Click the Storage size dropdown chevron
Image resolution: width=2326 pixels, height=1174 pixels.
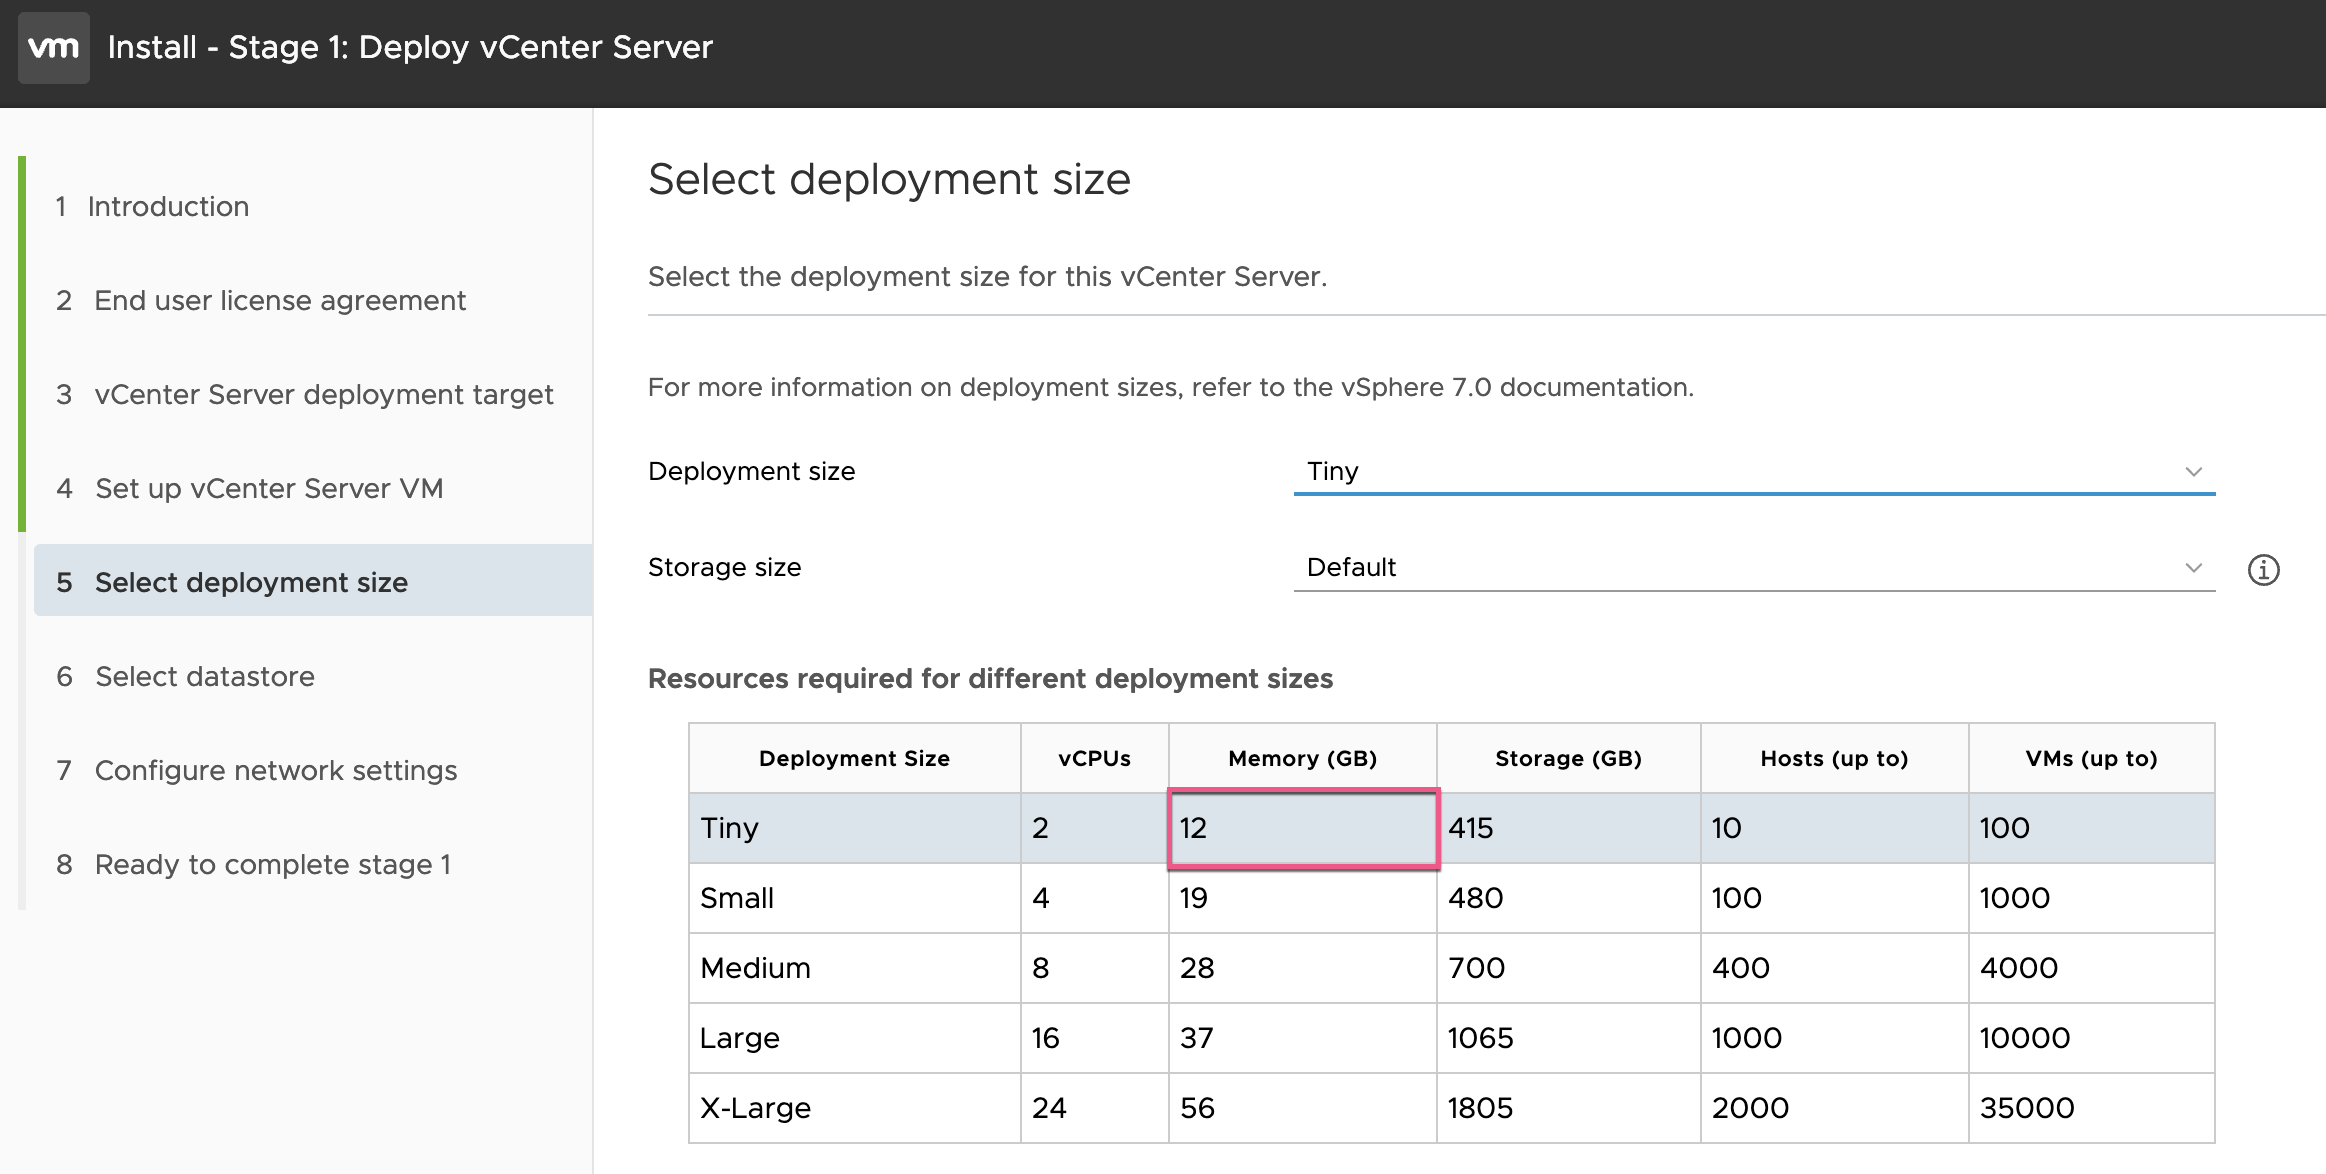(2193, 568)
